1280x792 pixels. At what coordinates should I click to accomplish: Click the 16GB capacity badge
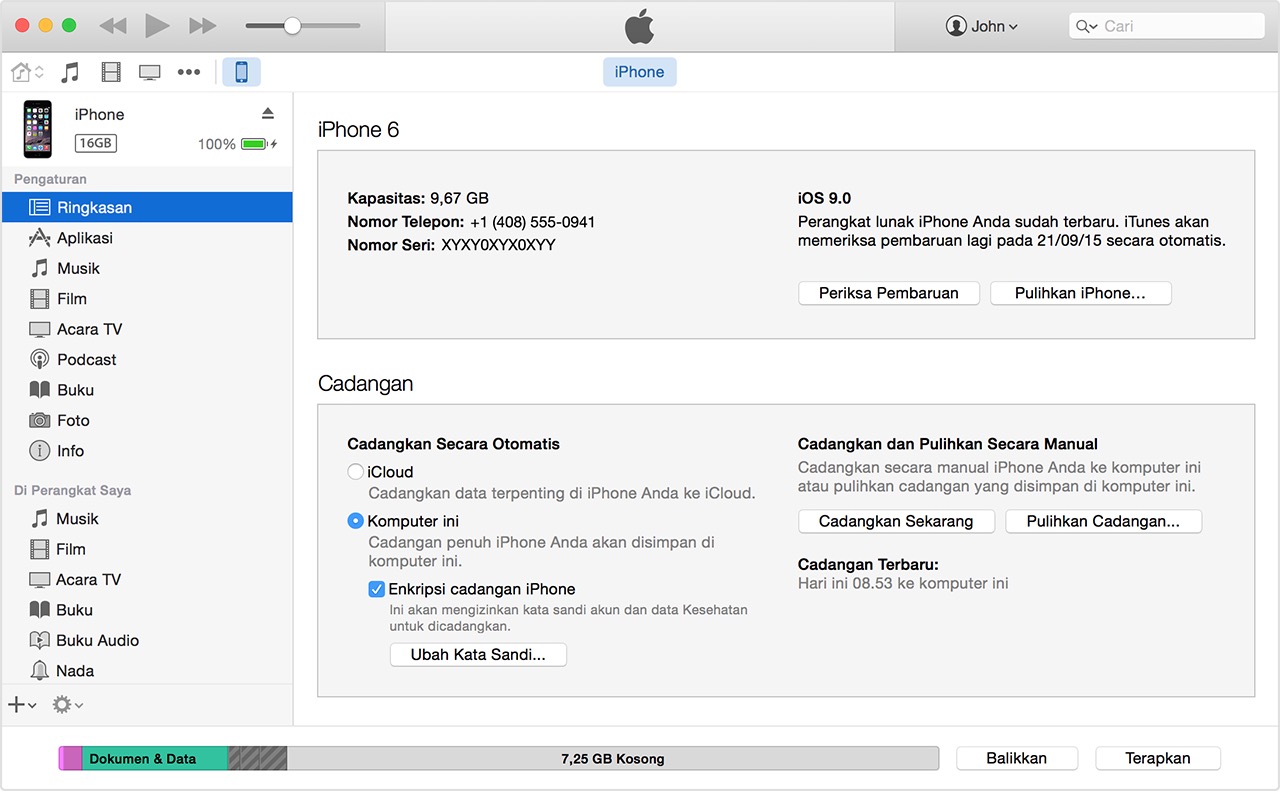[96, 143]
